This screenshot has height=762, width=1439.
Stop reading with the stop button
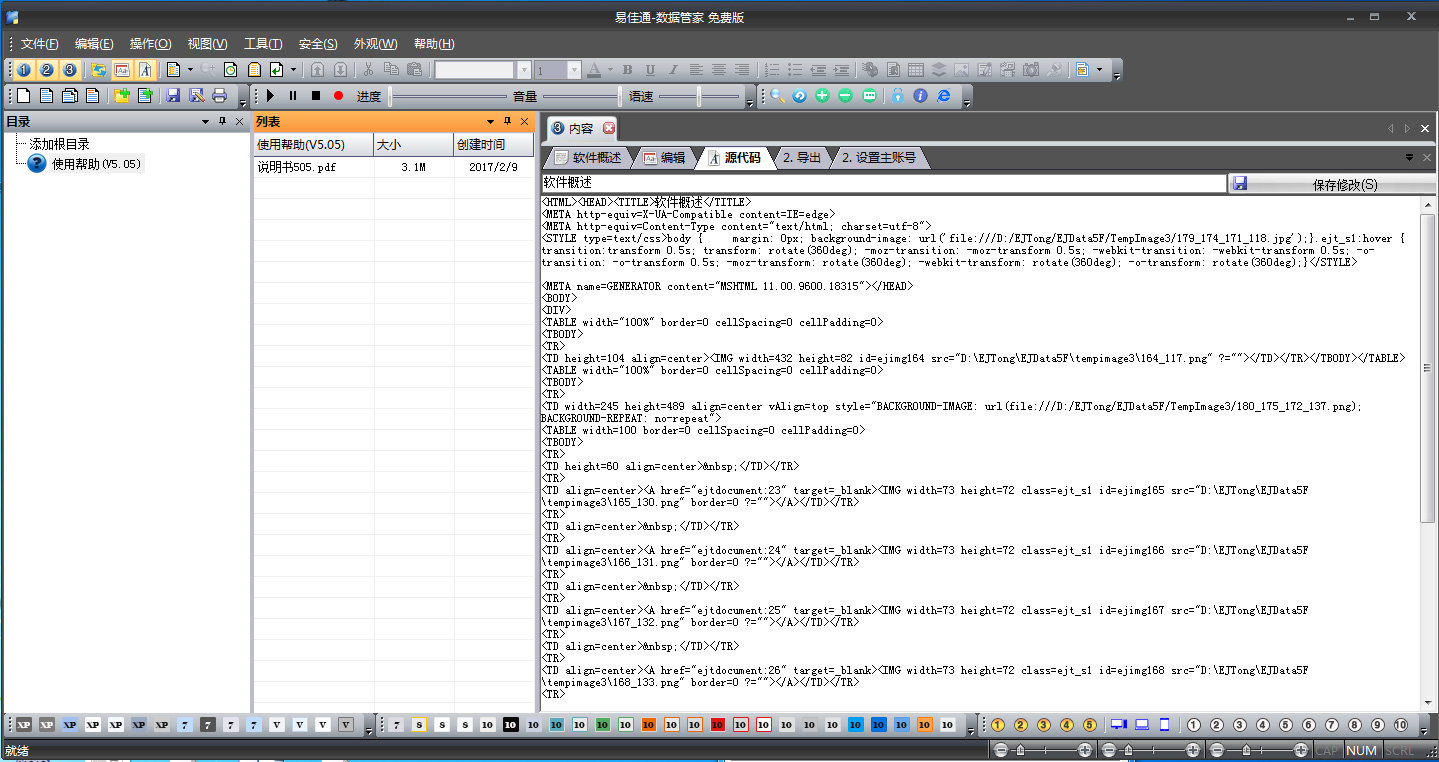[316, 96]
